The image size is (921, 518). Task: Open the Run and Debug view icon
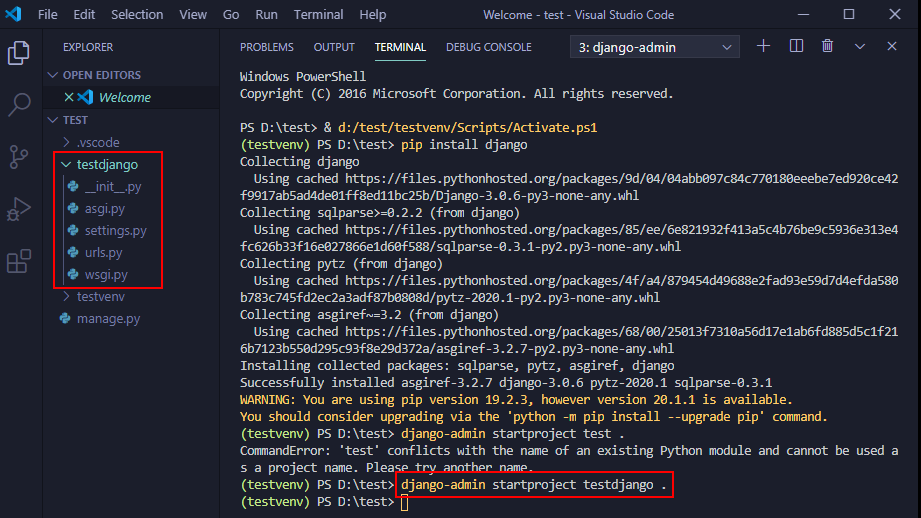point(19,209)
